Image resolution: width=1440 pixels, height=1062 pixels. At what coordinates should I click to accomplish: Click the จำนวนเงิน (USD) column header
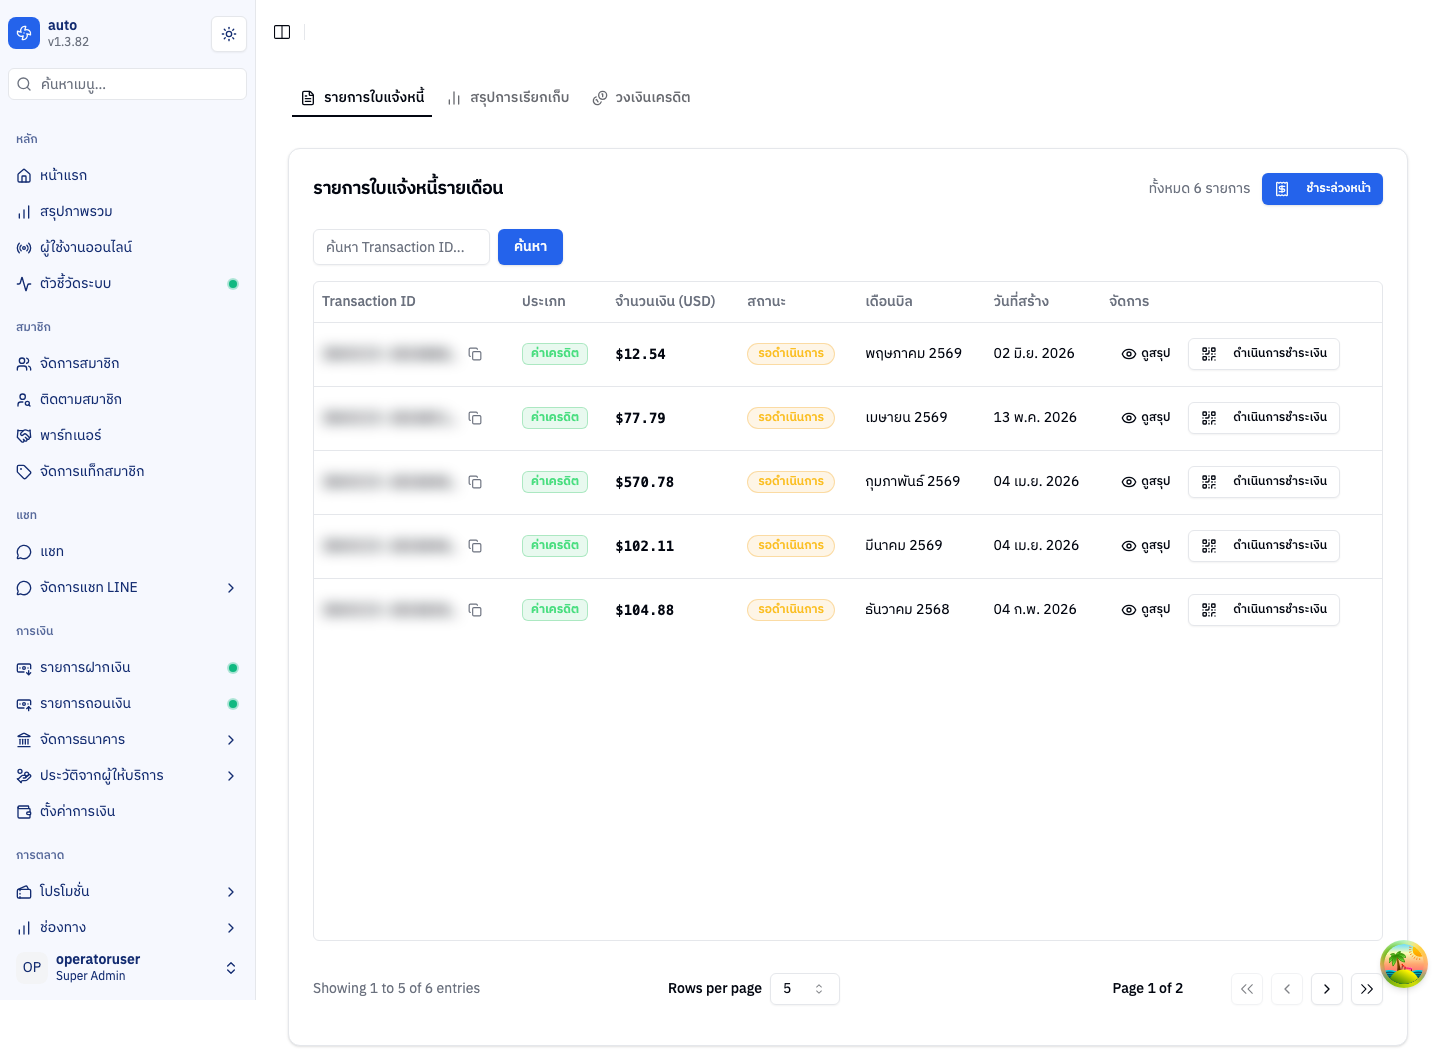click(x=665, y=302)
